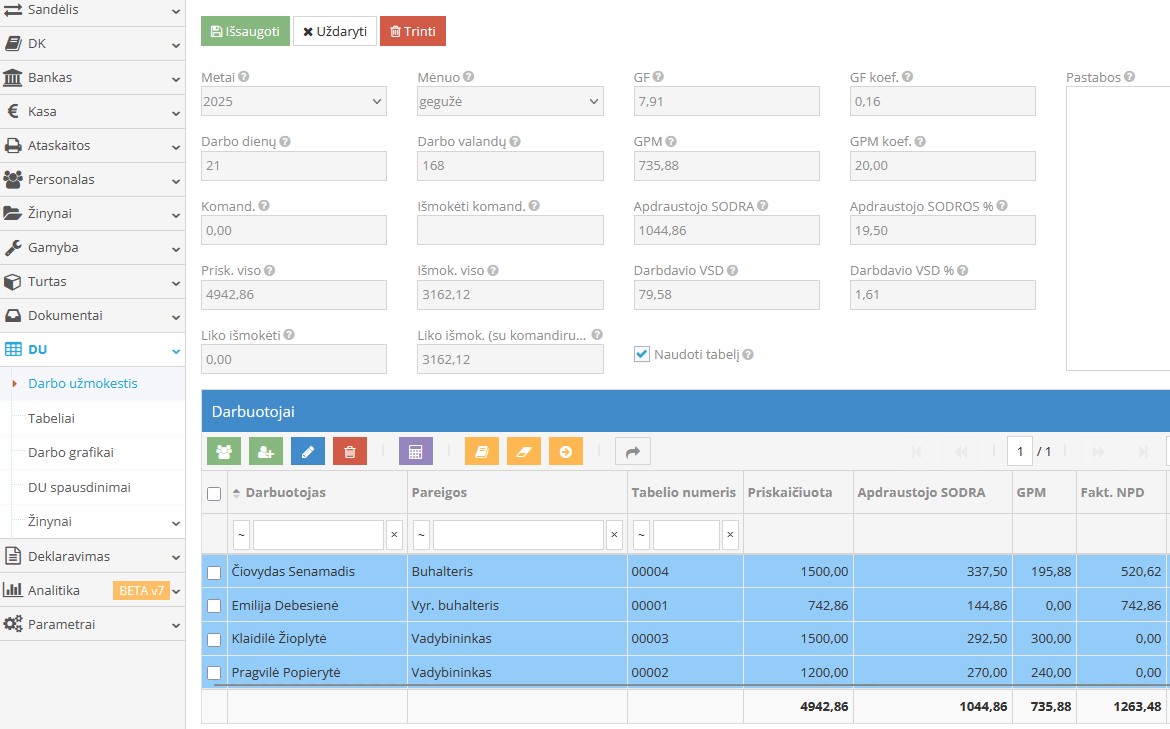The width and height of the screenshot is (1170, 729).
Task: Click the red trash icon in employees toolbar
Action: 349,452
